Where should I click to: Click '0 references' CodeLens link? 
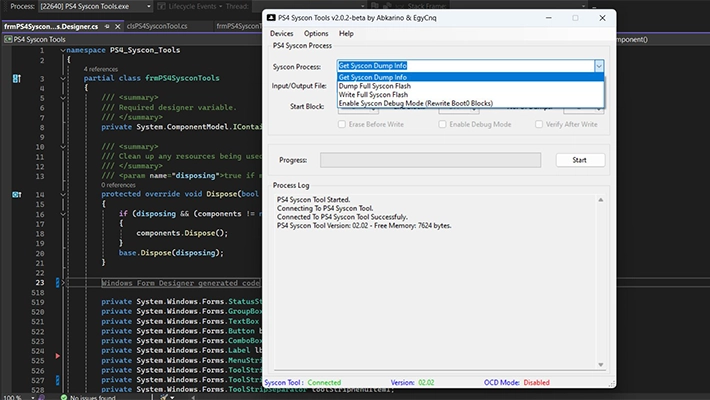coord(118,185)
